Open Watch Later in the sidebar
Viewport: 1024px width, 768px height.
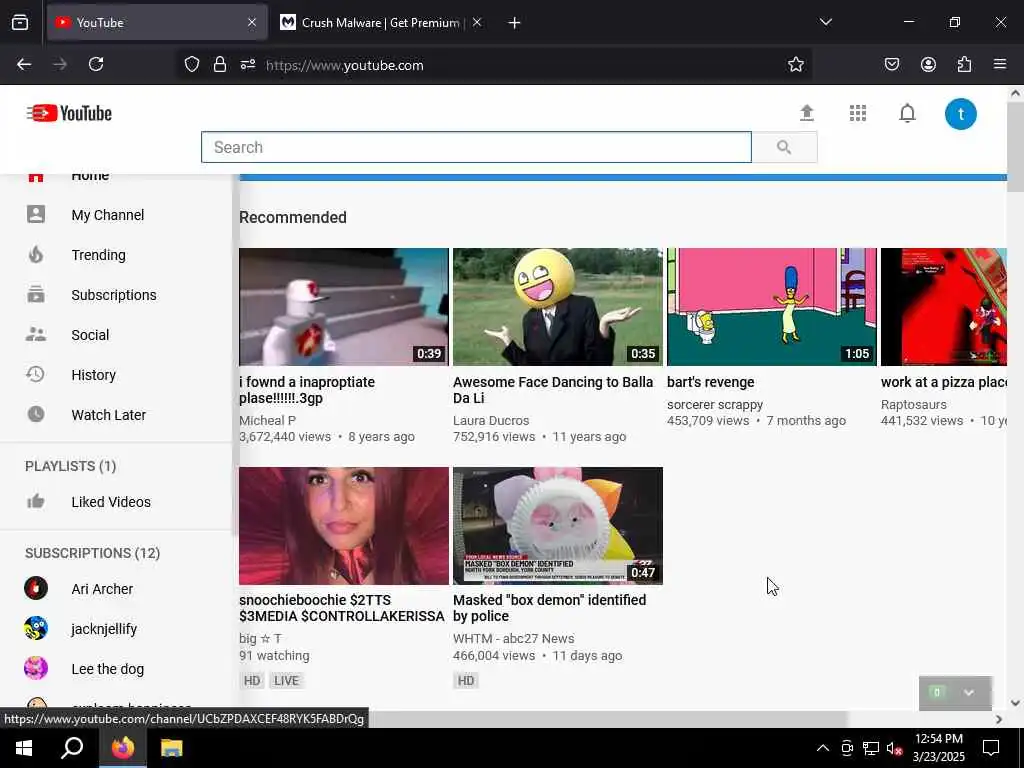point(108,415)
